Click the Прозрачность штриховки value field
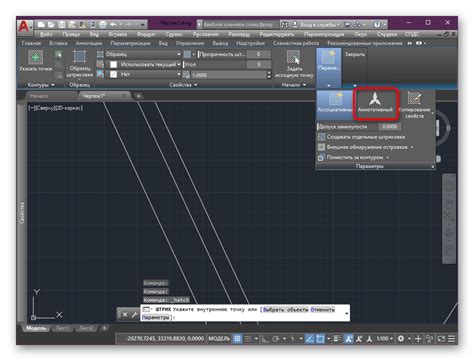Viewport: 474px width, 361px height. click(x=259, y=54)
